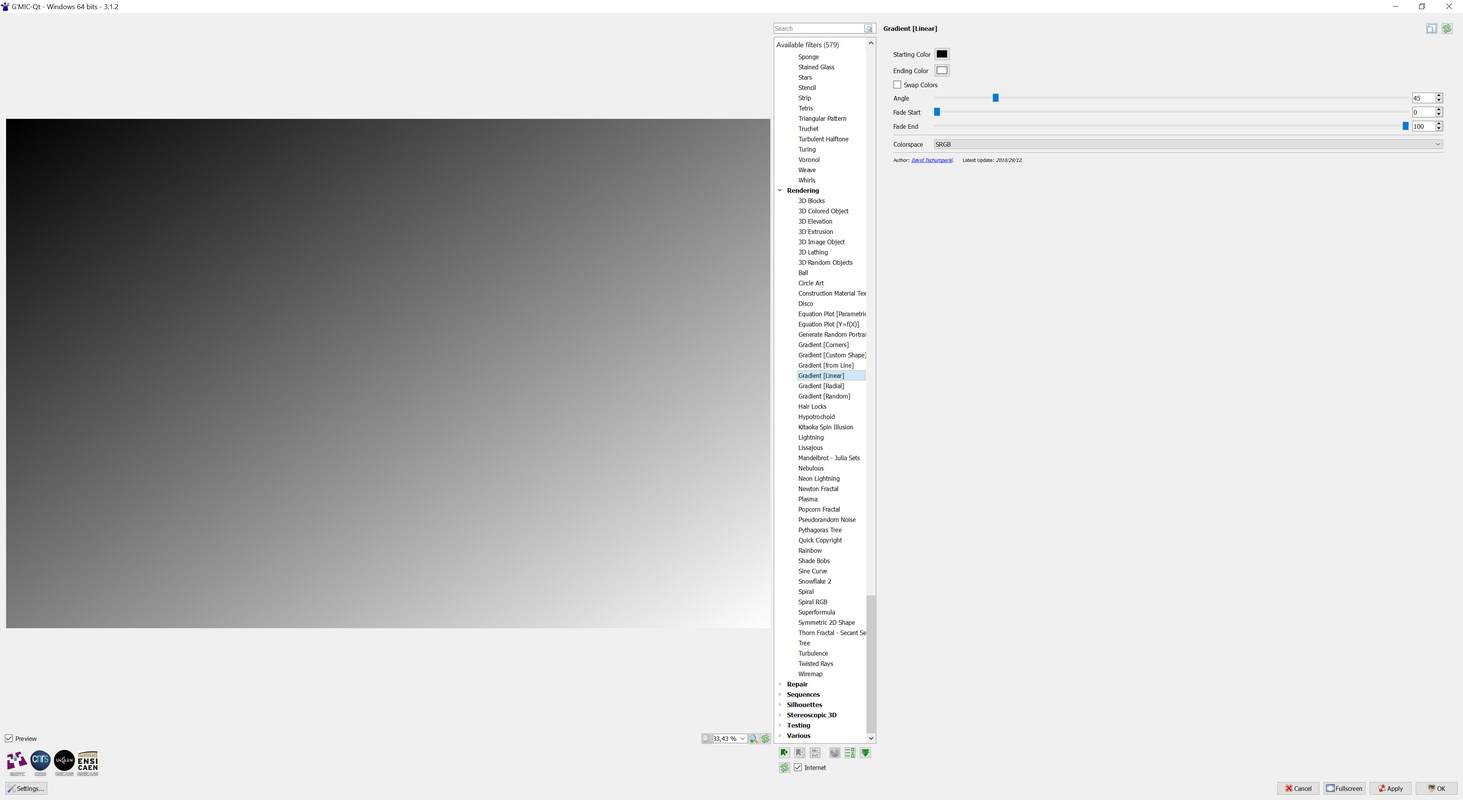The image size is (1463, 800).
Task: Open the David Tschumperlé author link
Action: [x=932, y=160]
